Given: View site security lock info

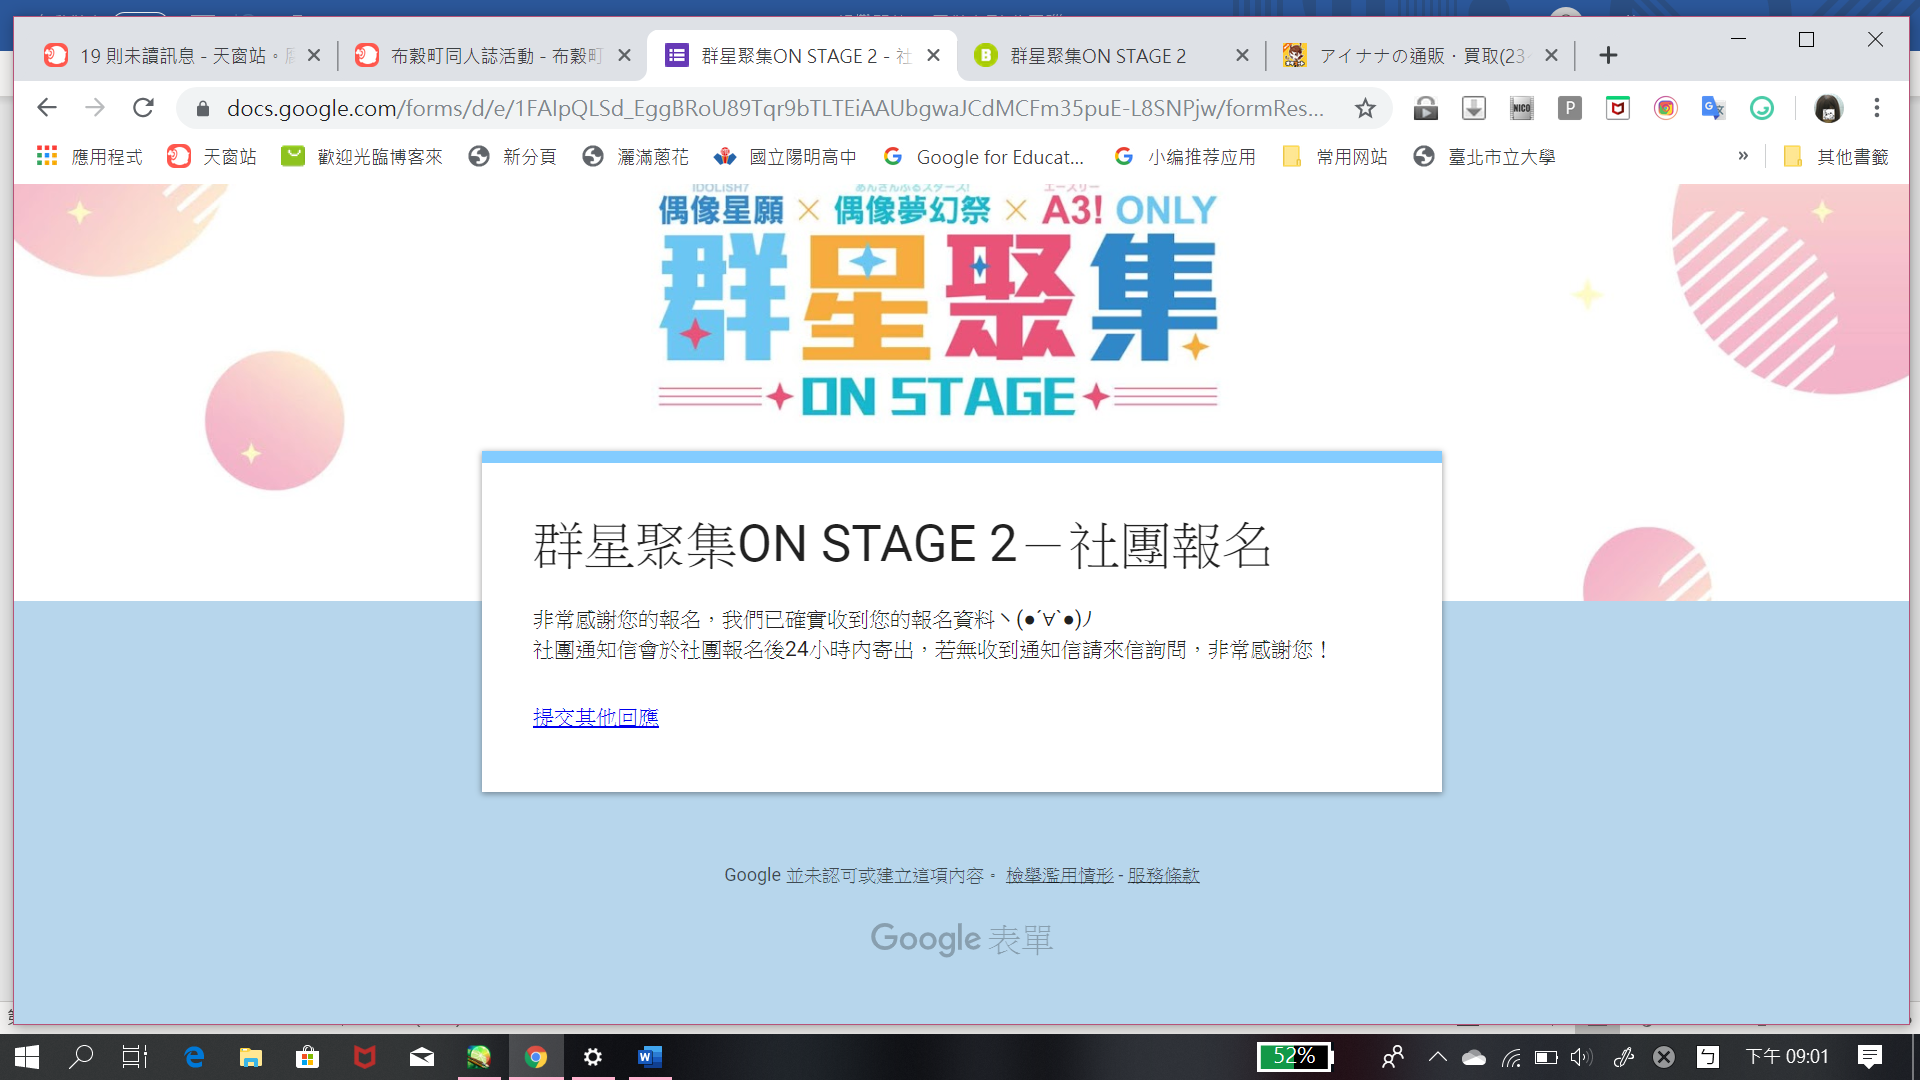Looking at the screenshot, I should (x=203, y=108).
